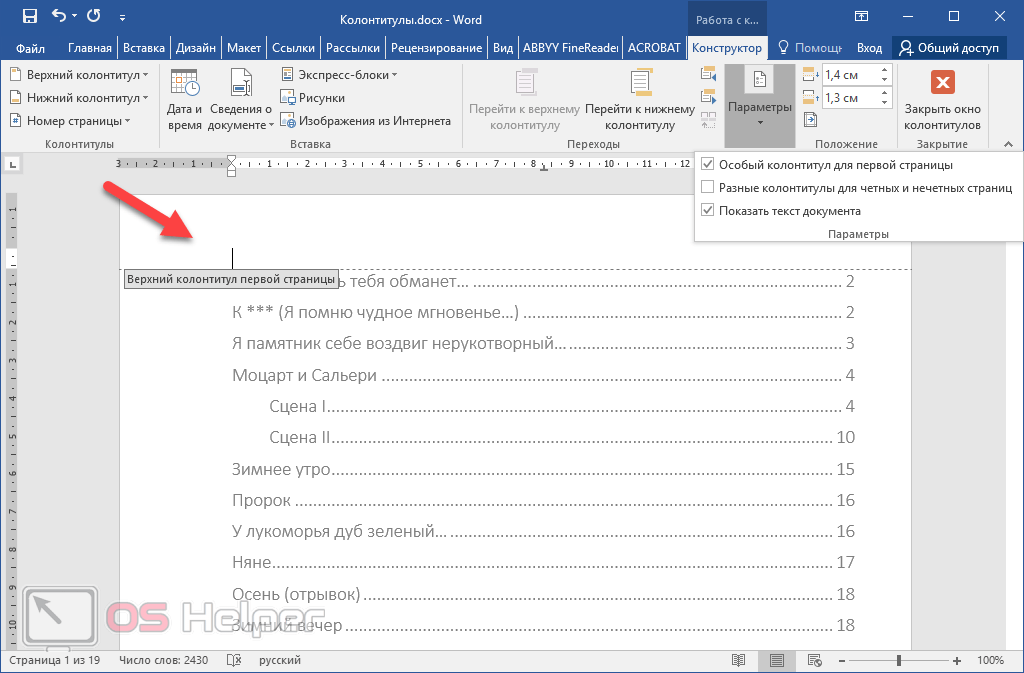The image size is (1024, 673).
Task: Click Общий доступ share button
Action: coord(945,48)
